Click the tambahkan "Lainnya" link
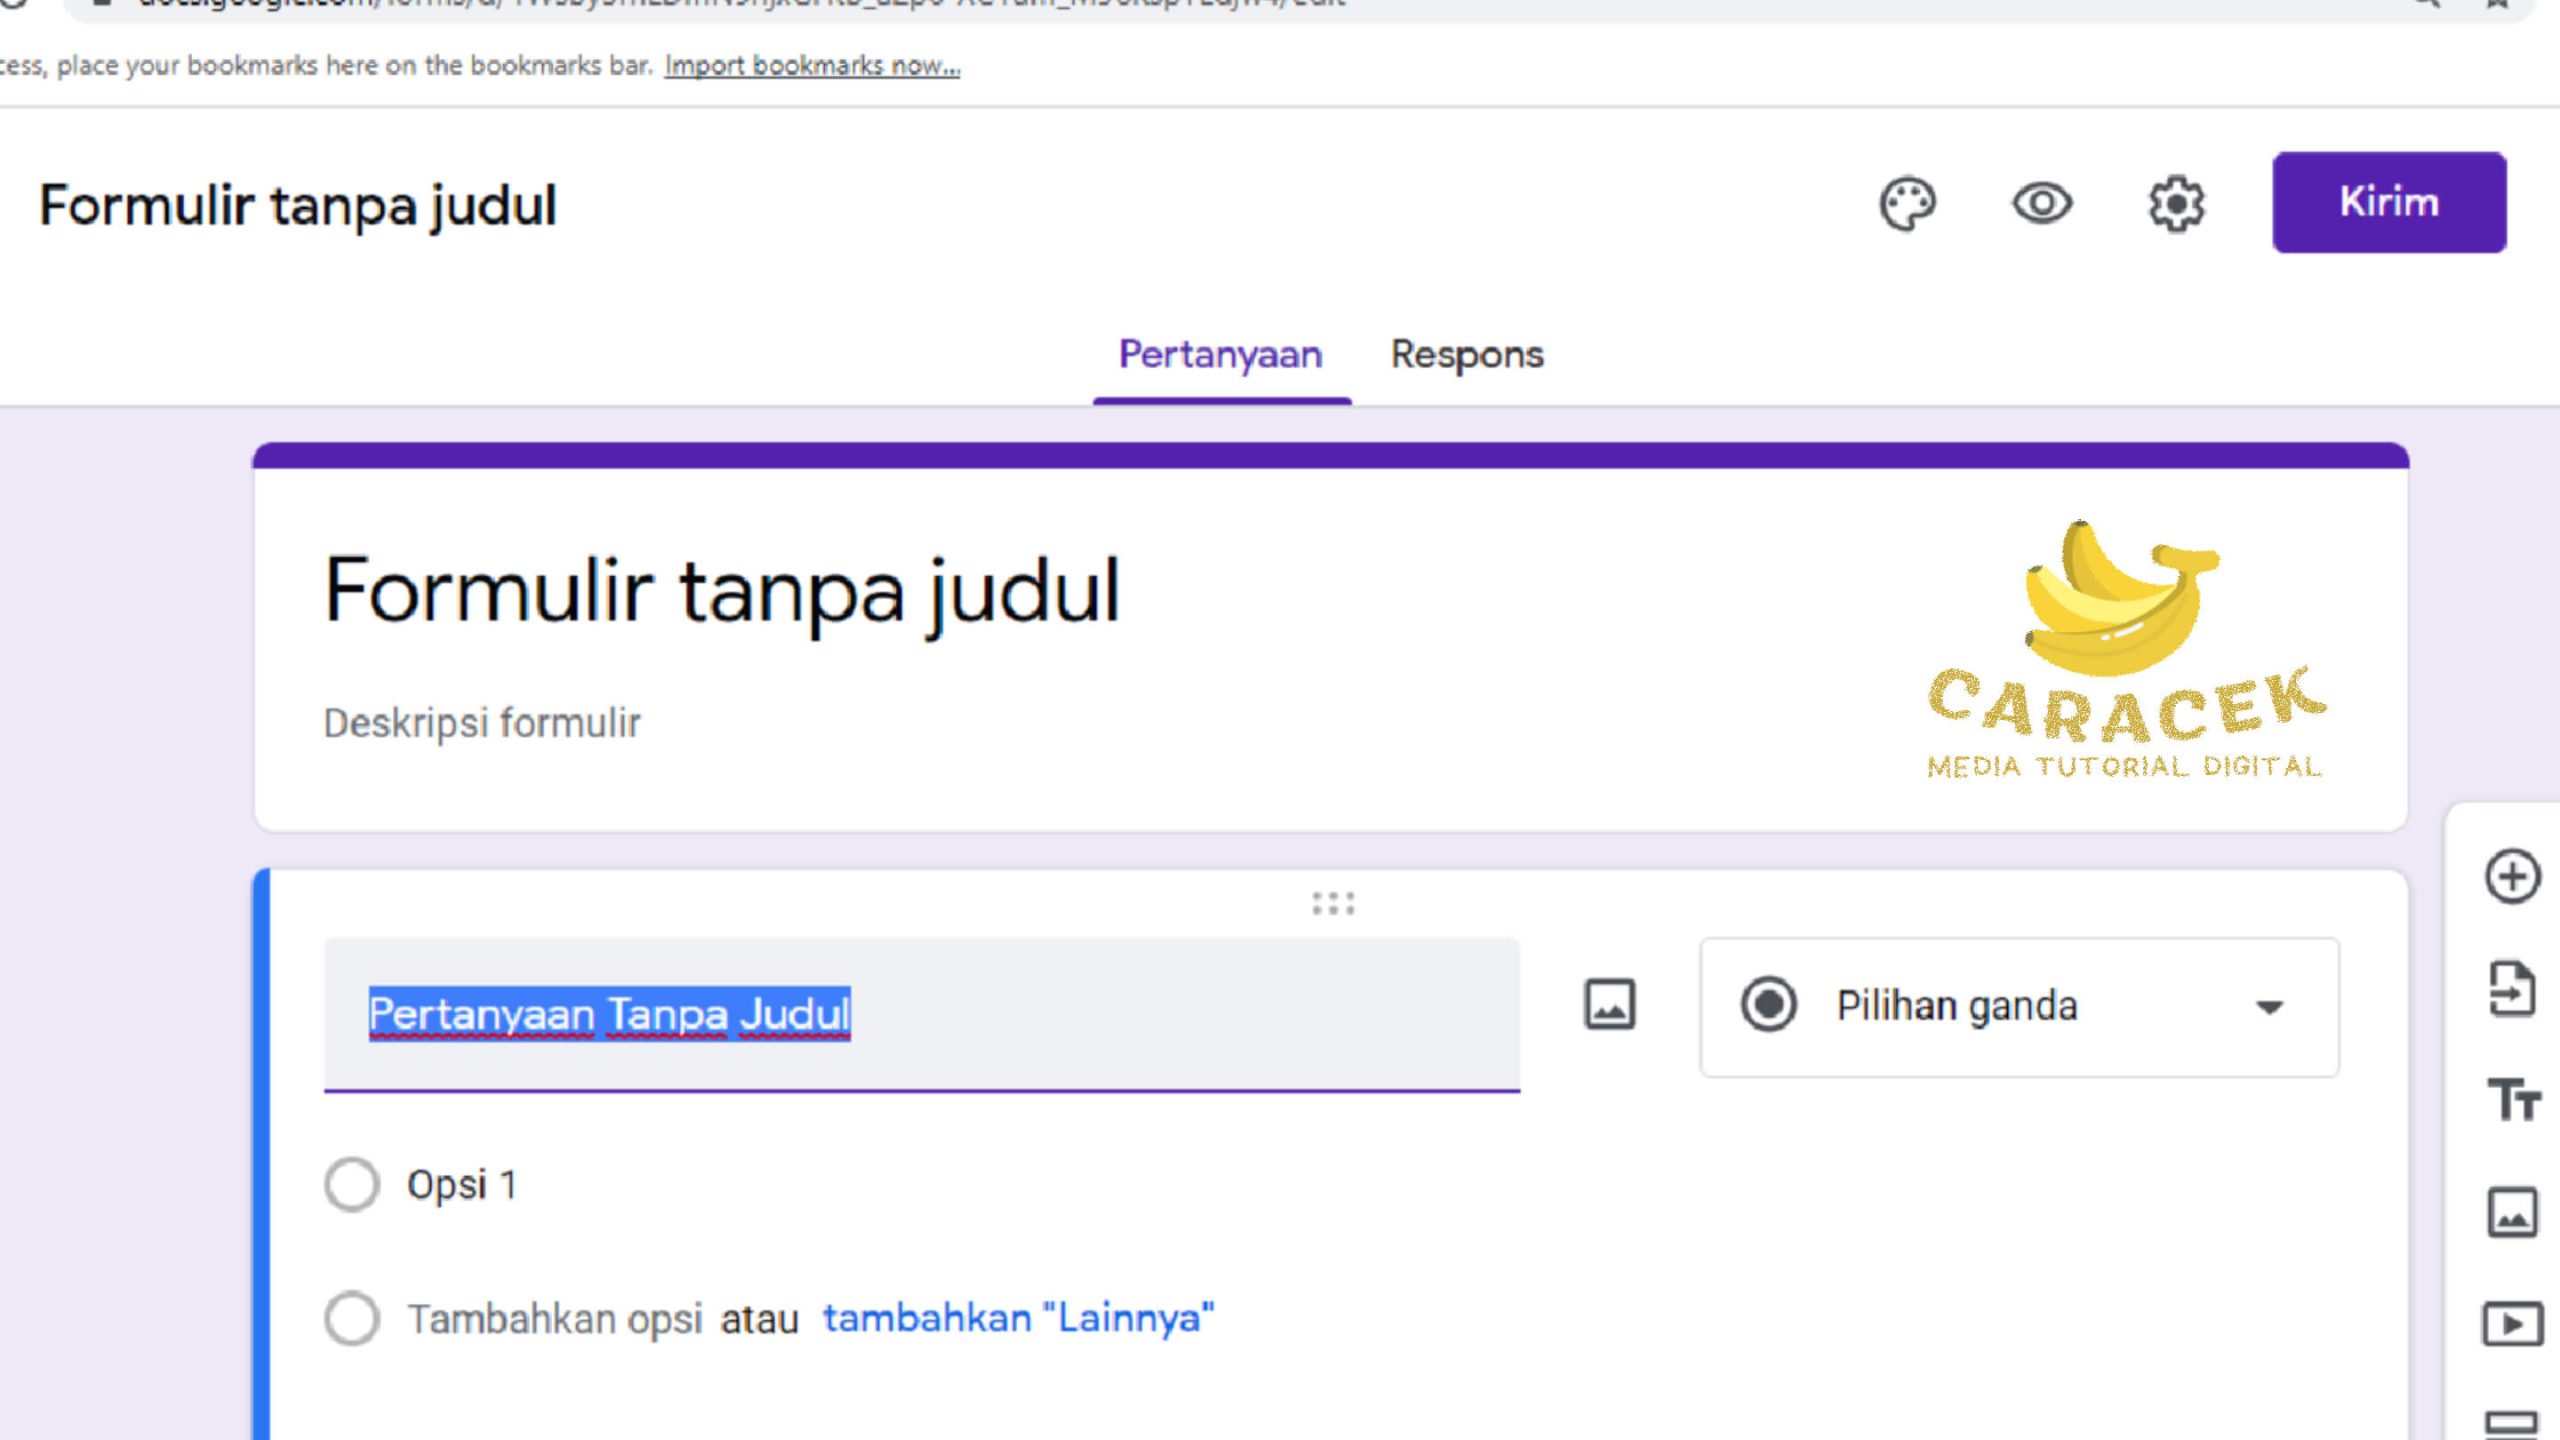Viewport: 2560px width, 1440px height. pyautogui.click(x=1018, y=1318)
